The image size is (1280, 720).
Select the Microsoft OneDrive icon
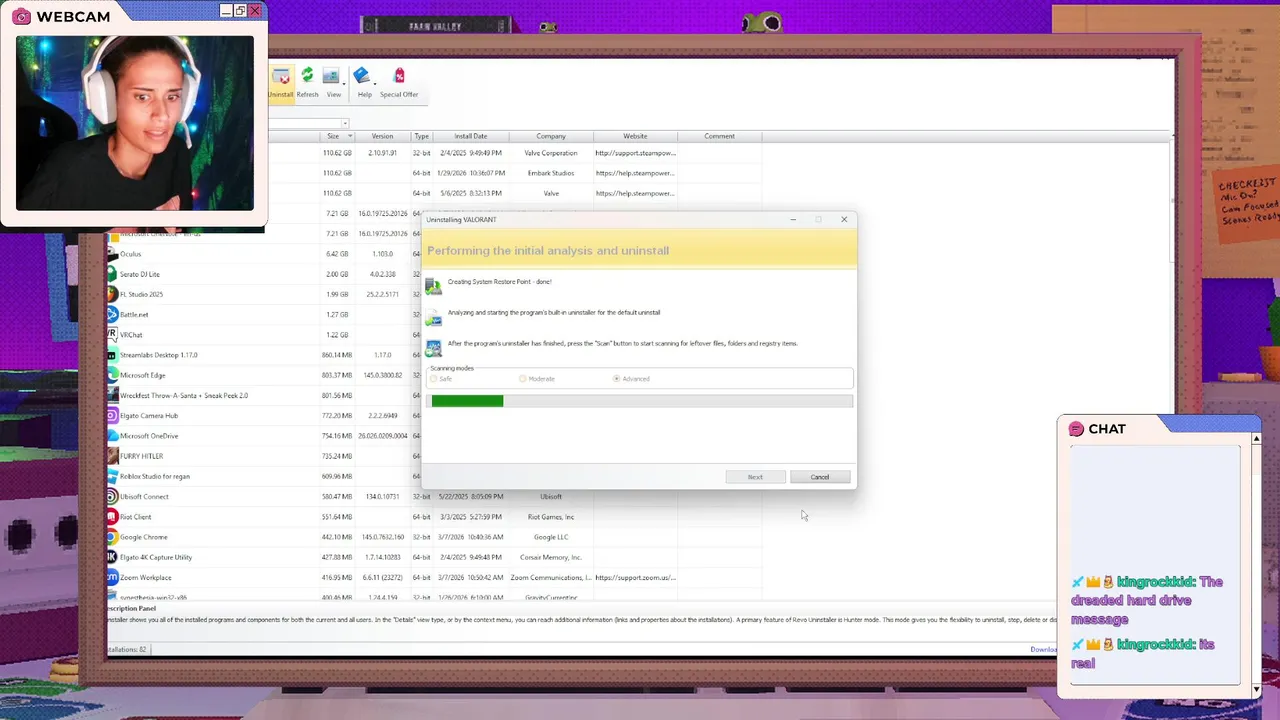click(x=113, y=436)
